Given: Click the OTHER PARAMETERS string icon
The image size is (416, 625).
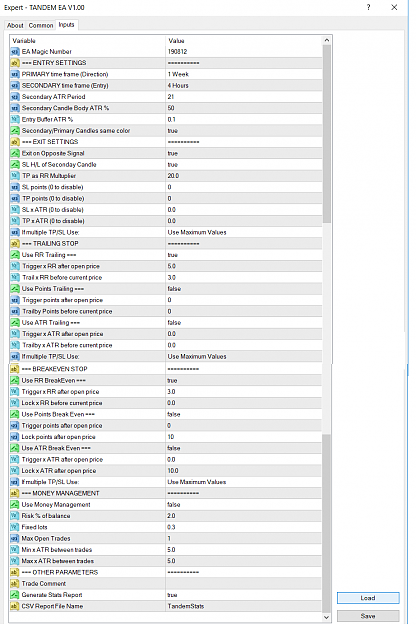Looking at the screenshot, I should coord(14,572).
